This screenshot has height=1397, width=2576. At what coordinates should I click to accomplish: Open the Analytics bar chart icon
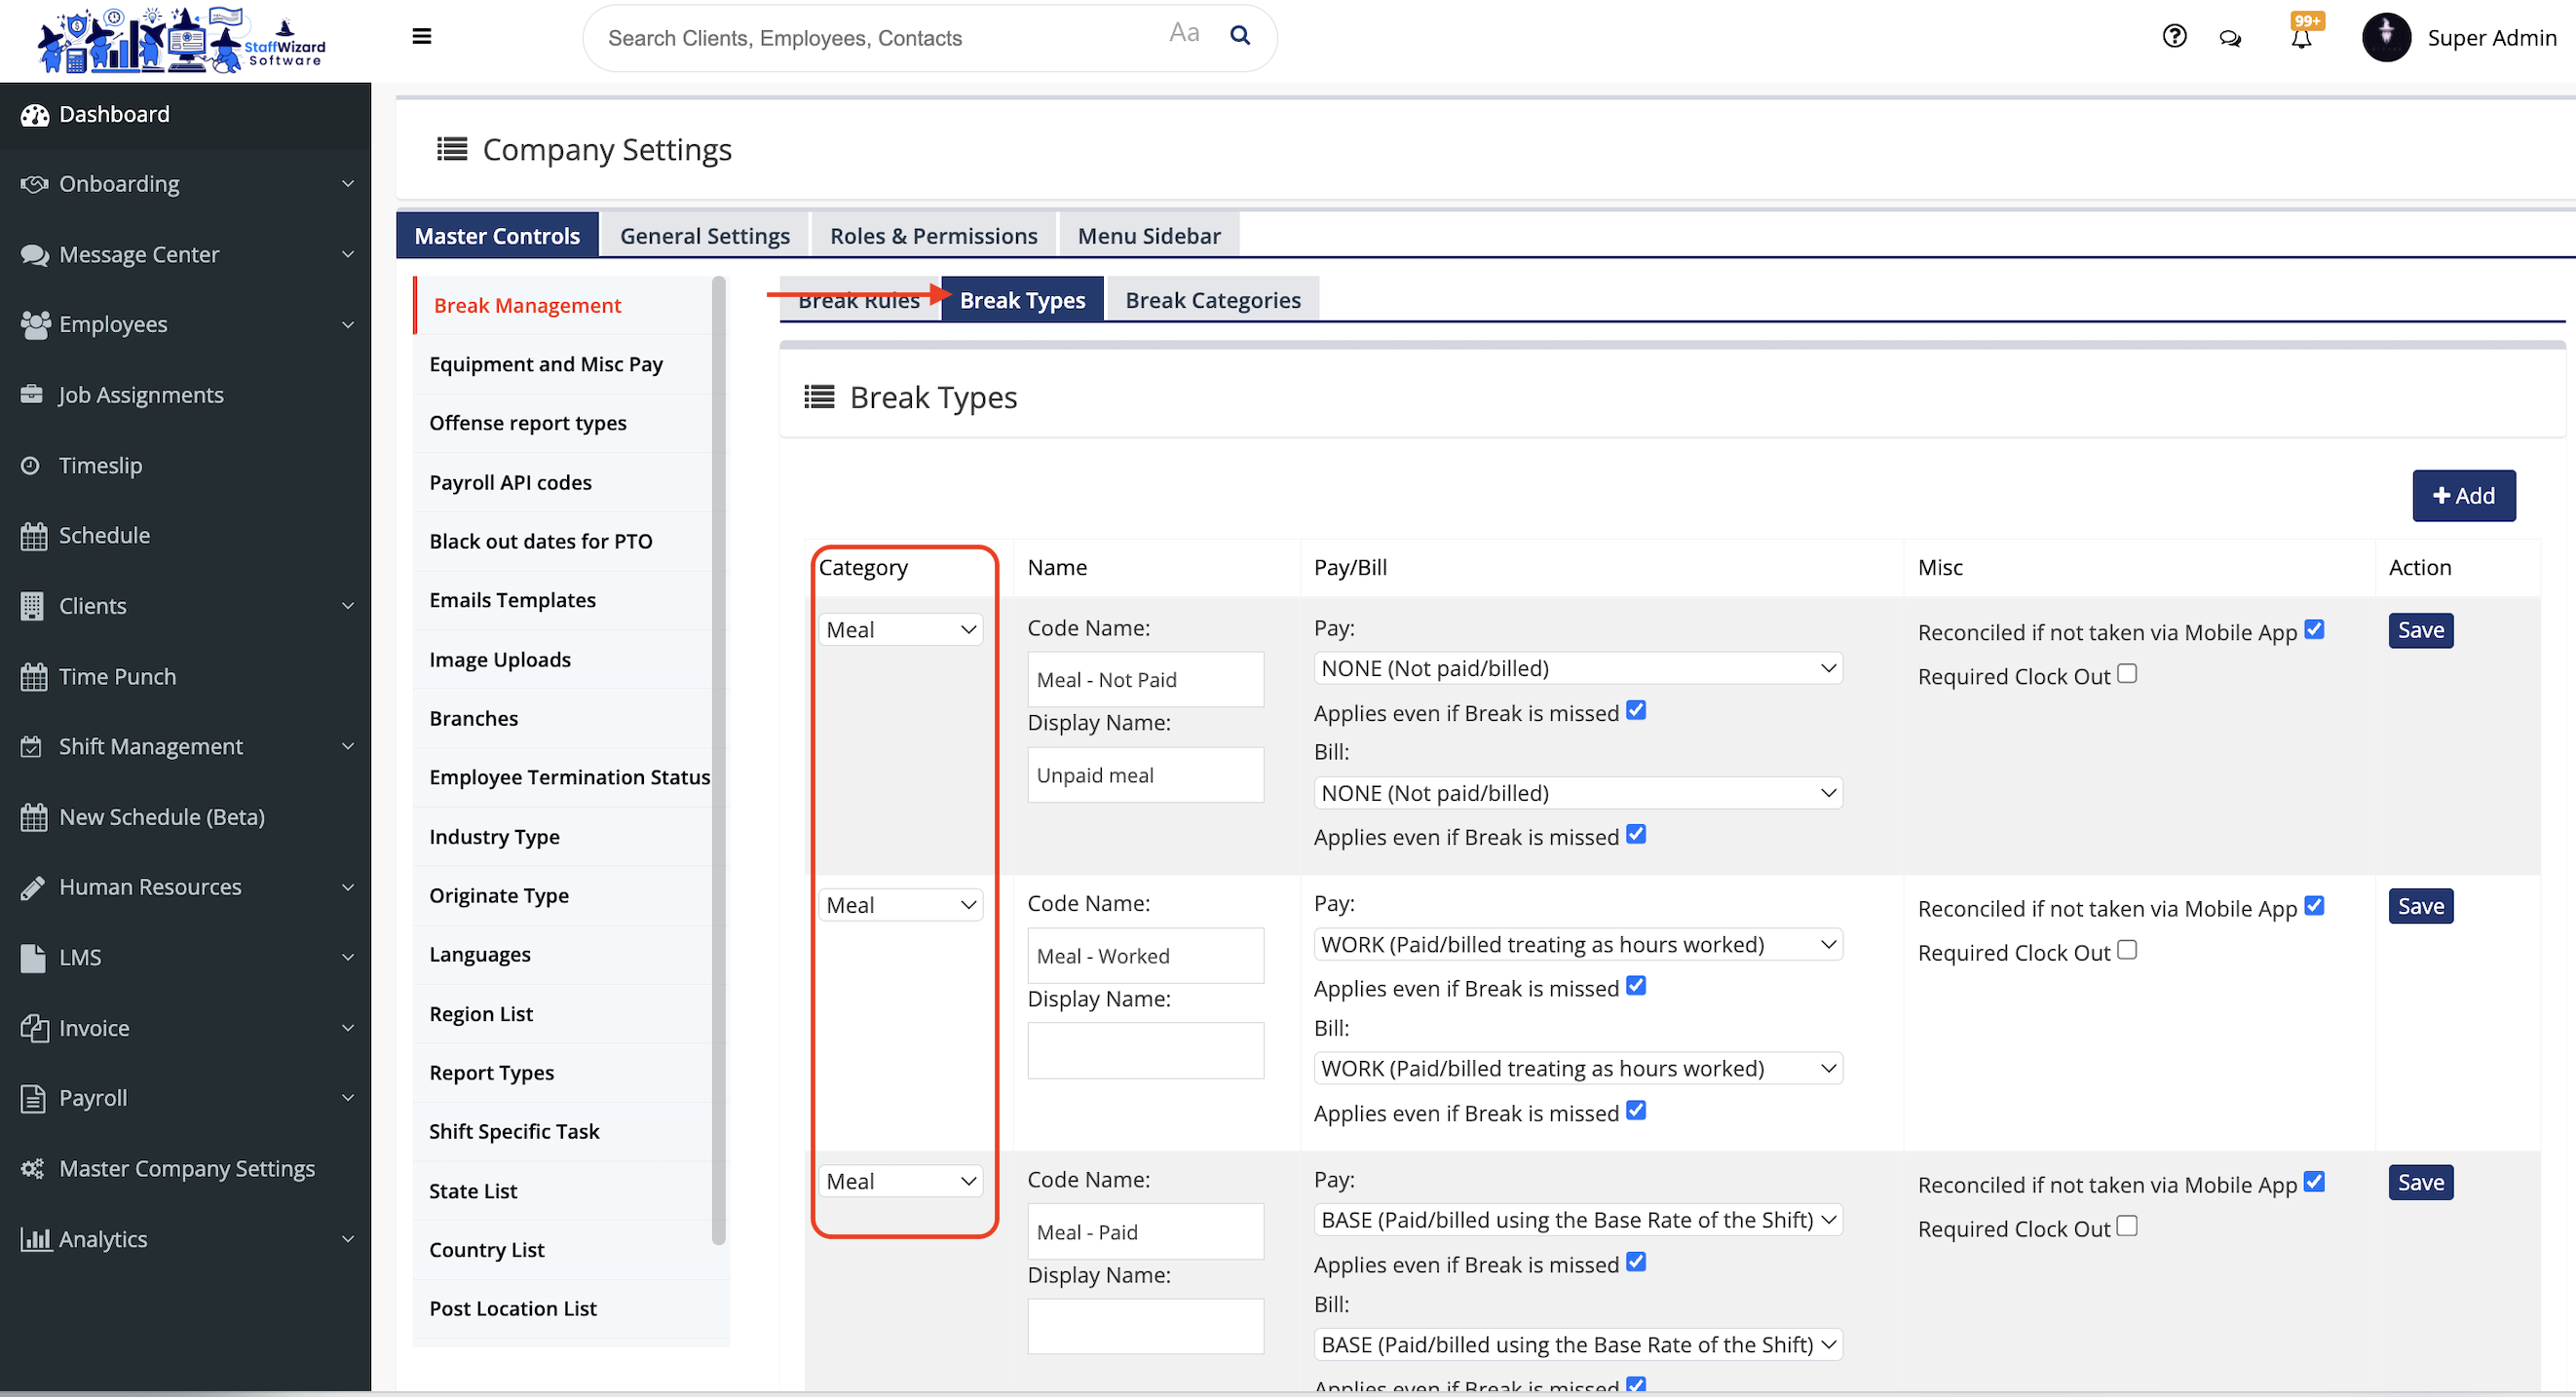37,1239
